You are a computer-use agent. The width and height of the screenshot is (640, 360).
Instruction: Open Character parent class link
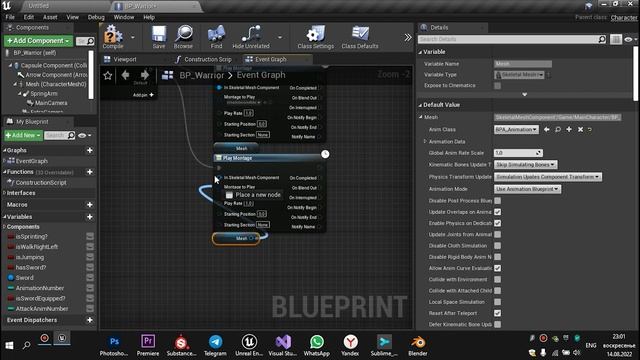[624, 18]
